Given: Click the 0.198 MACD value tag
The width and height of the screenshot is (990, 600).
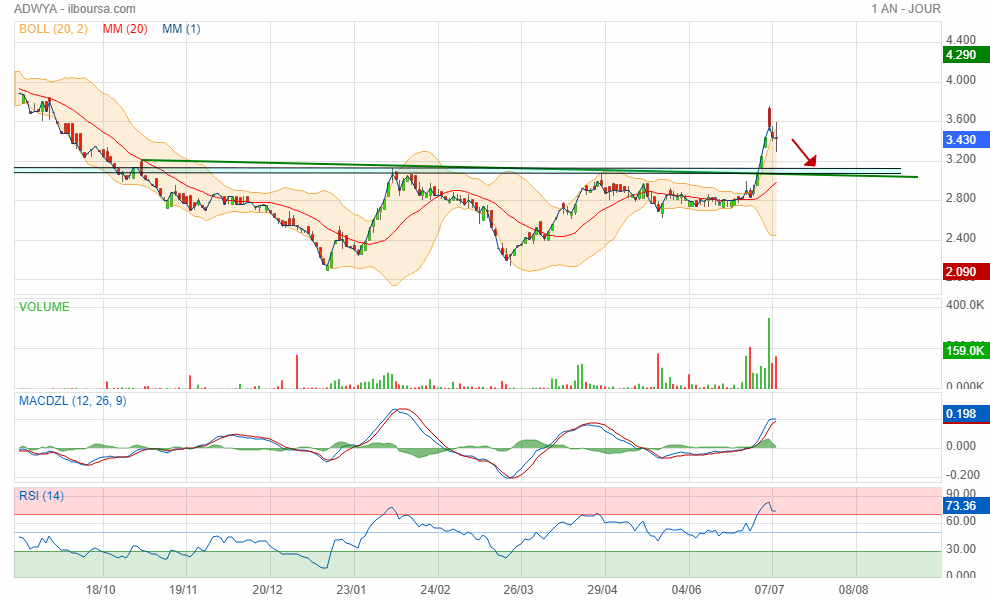Looking at the screenshot, I should coord(965,414).
